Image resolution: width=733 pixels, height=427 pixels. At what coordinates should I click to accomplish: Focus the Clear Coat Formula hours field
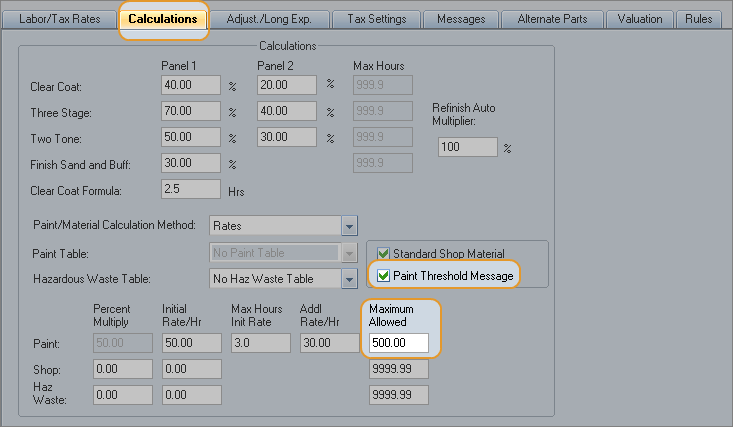pyautogui.click(x=190, y=189)
